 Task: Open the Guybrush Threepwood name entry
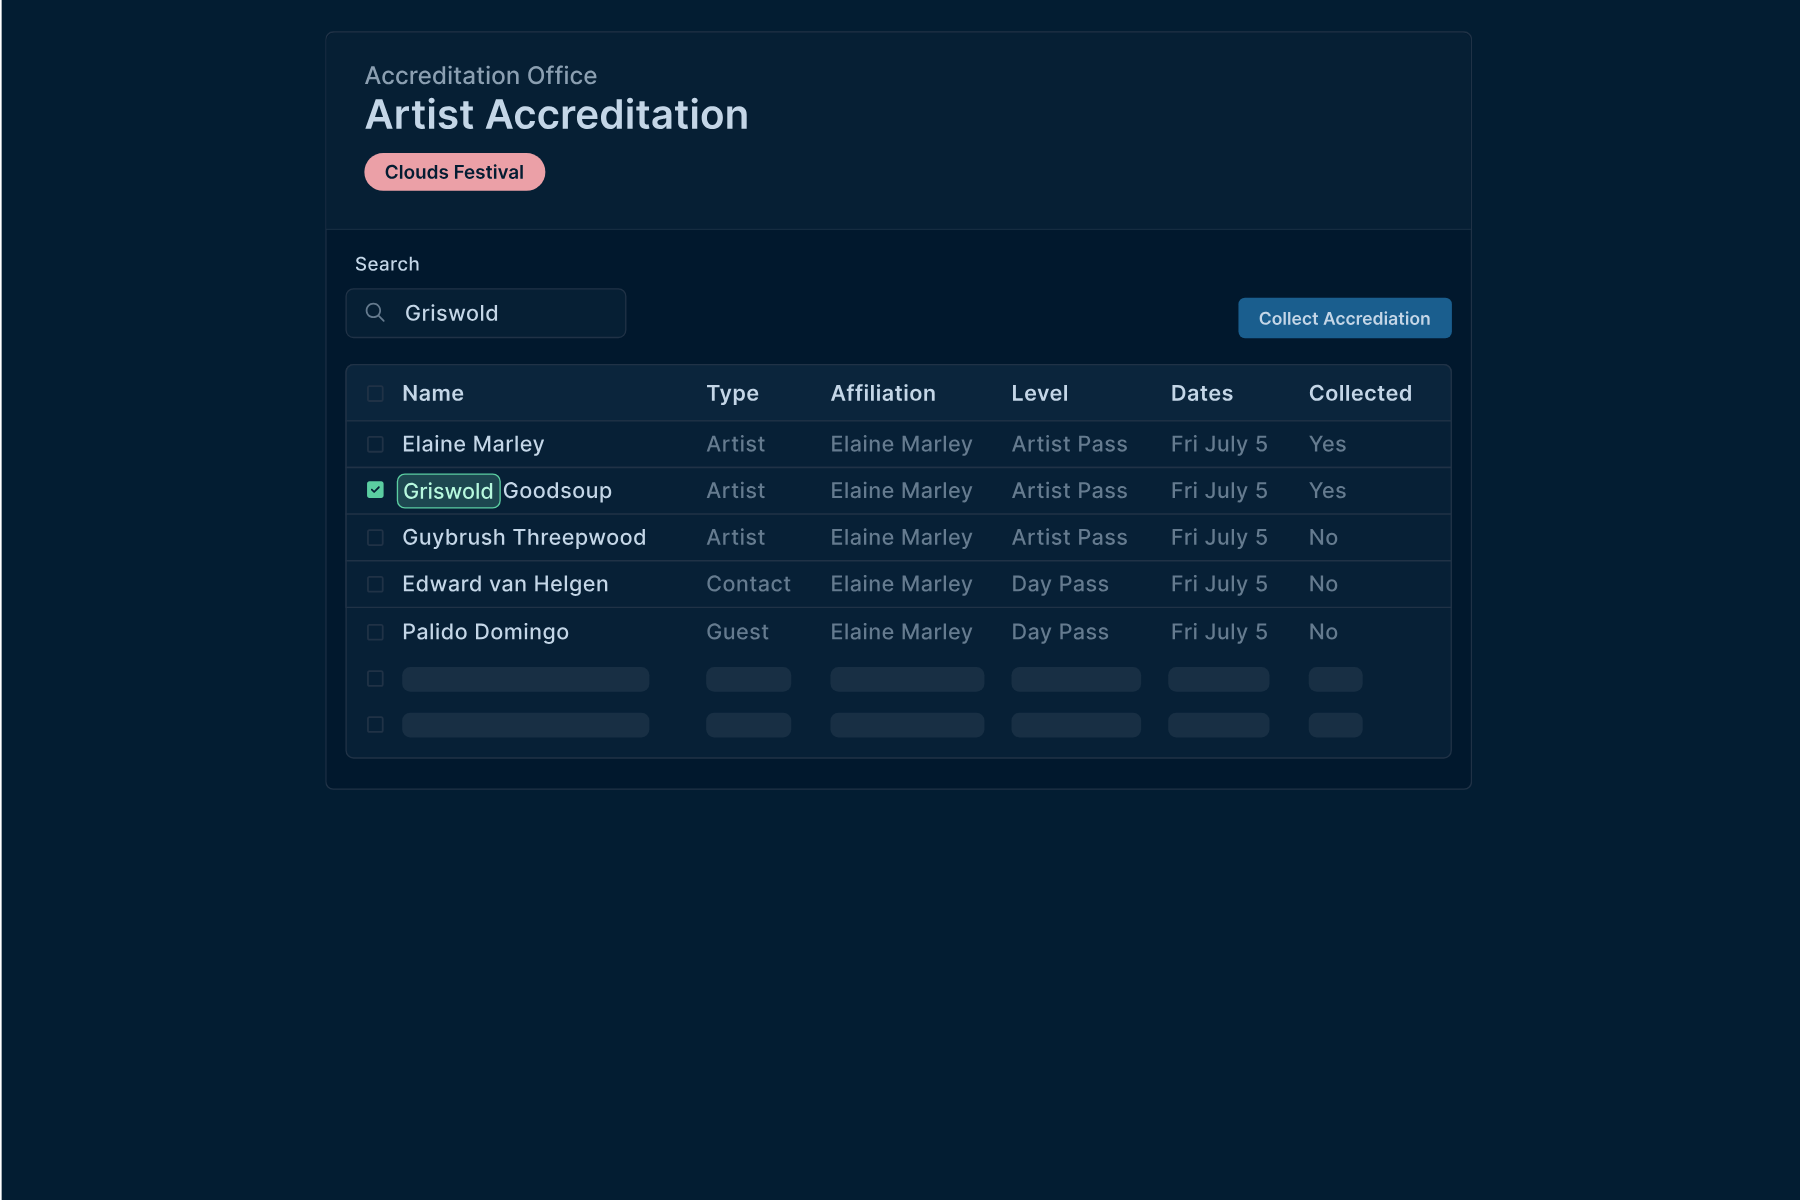click(523, 538)
